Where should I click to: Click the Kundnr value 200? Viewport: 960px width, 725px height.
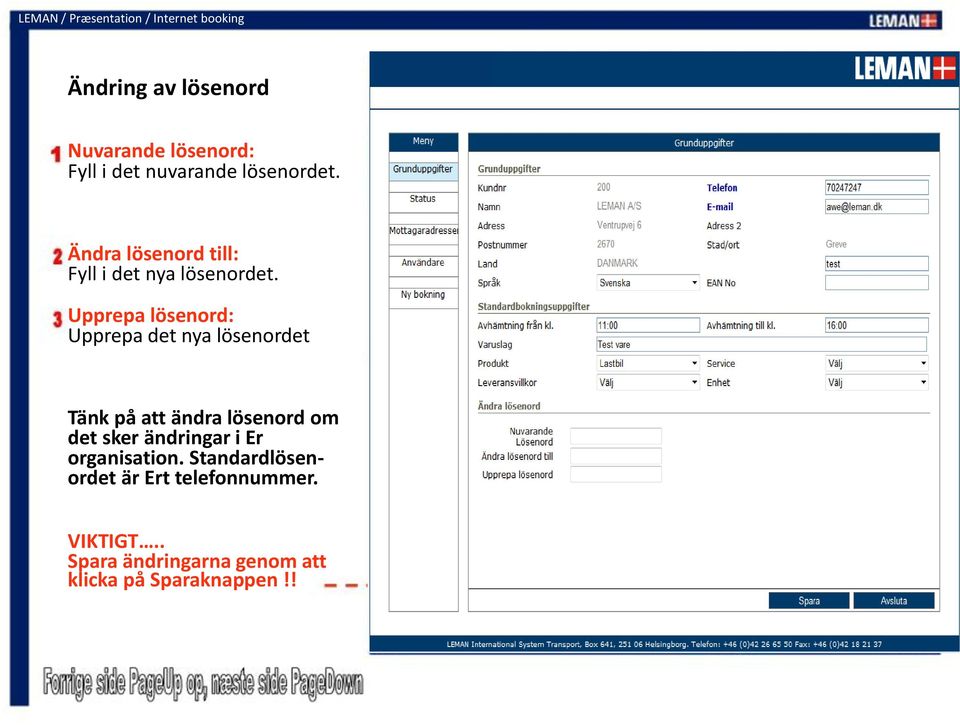coord(604,187)
